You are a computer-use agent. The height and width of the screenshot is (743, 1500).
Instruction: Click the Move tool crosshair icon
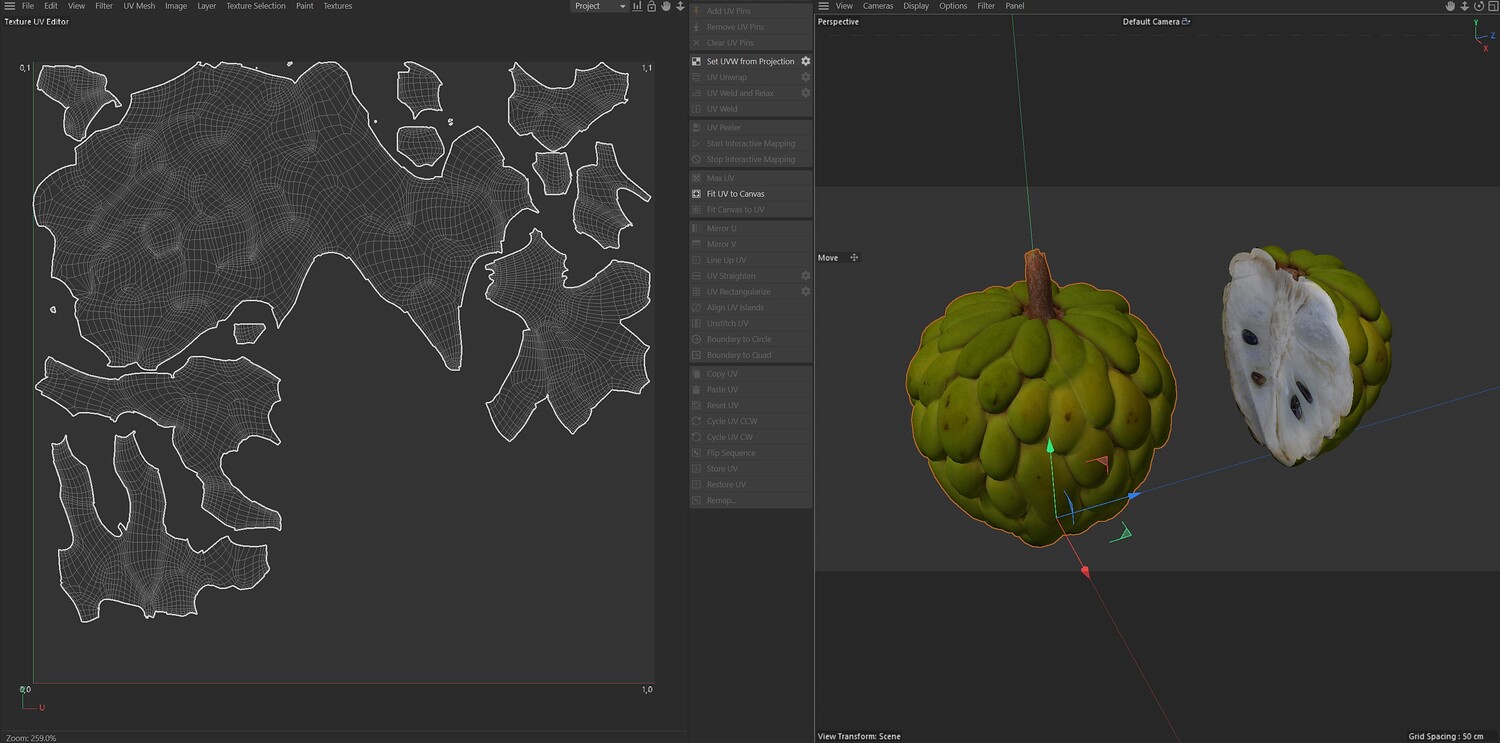854,257
